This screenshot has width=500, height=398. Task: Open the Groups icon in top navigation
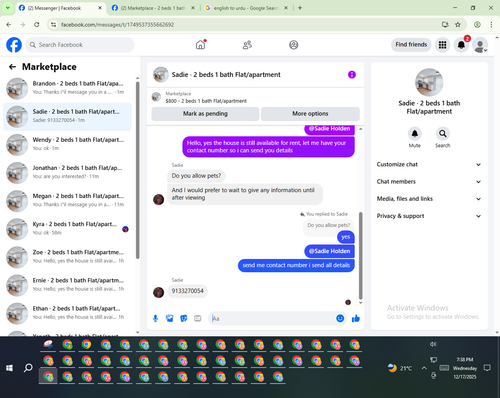tap(294, 45)
